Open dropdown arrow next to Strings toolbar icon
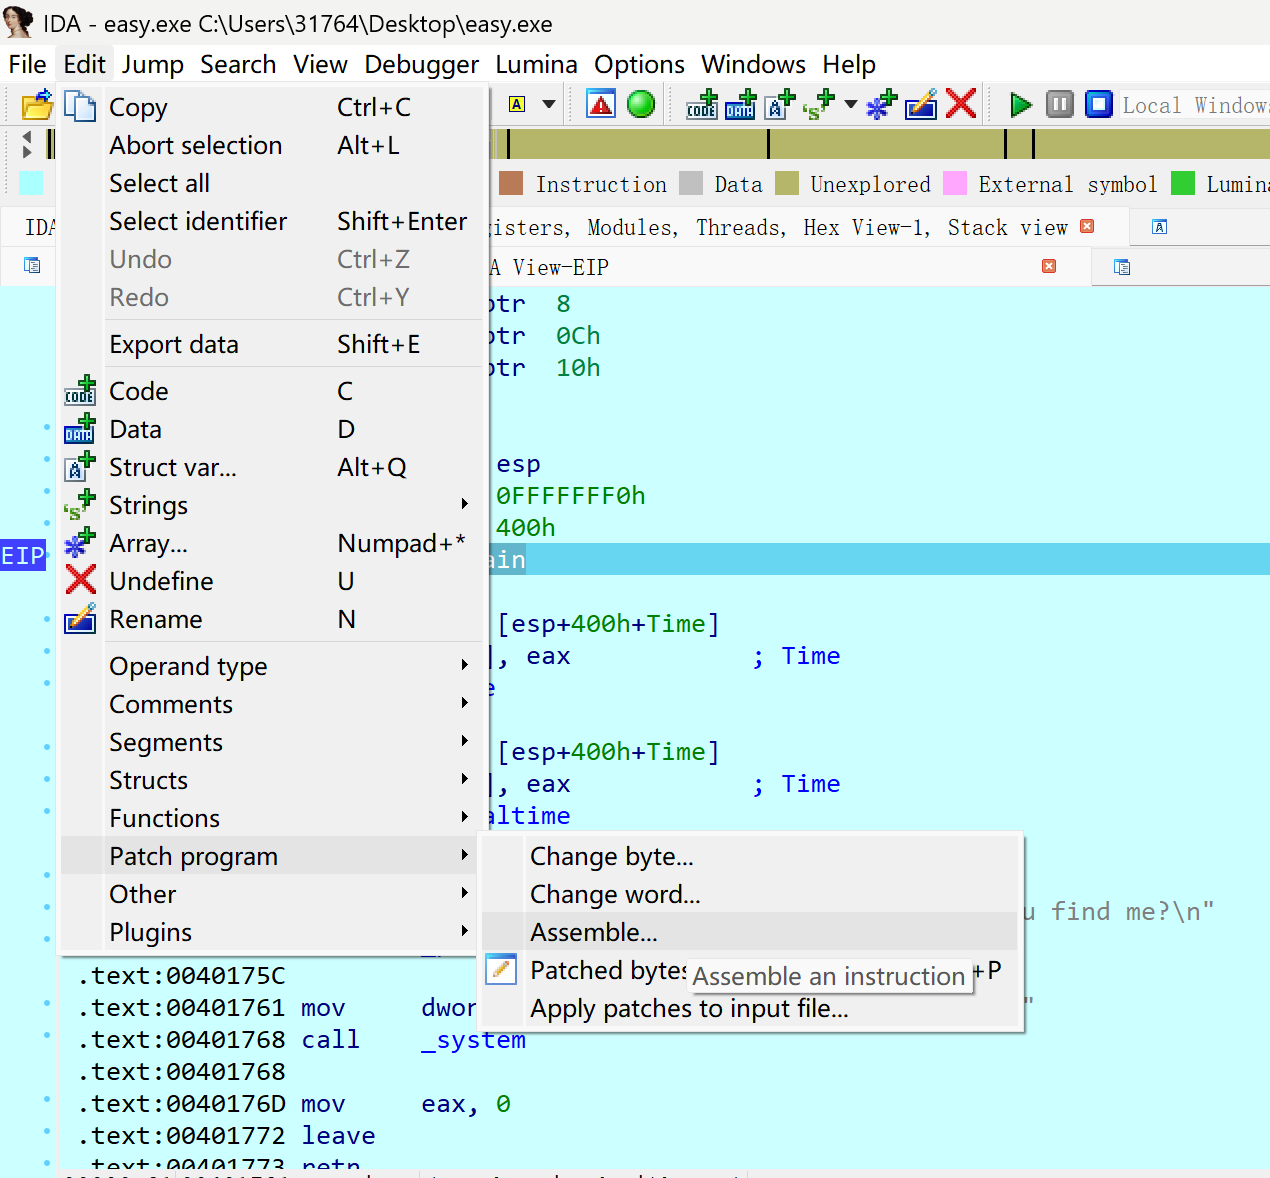This screenshot has width=1270, height=1178. [851, 104]
